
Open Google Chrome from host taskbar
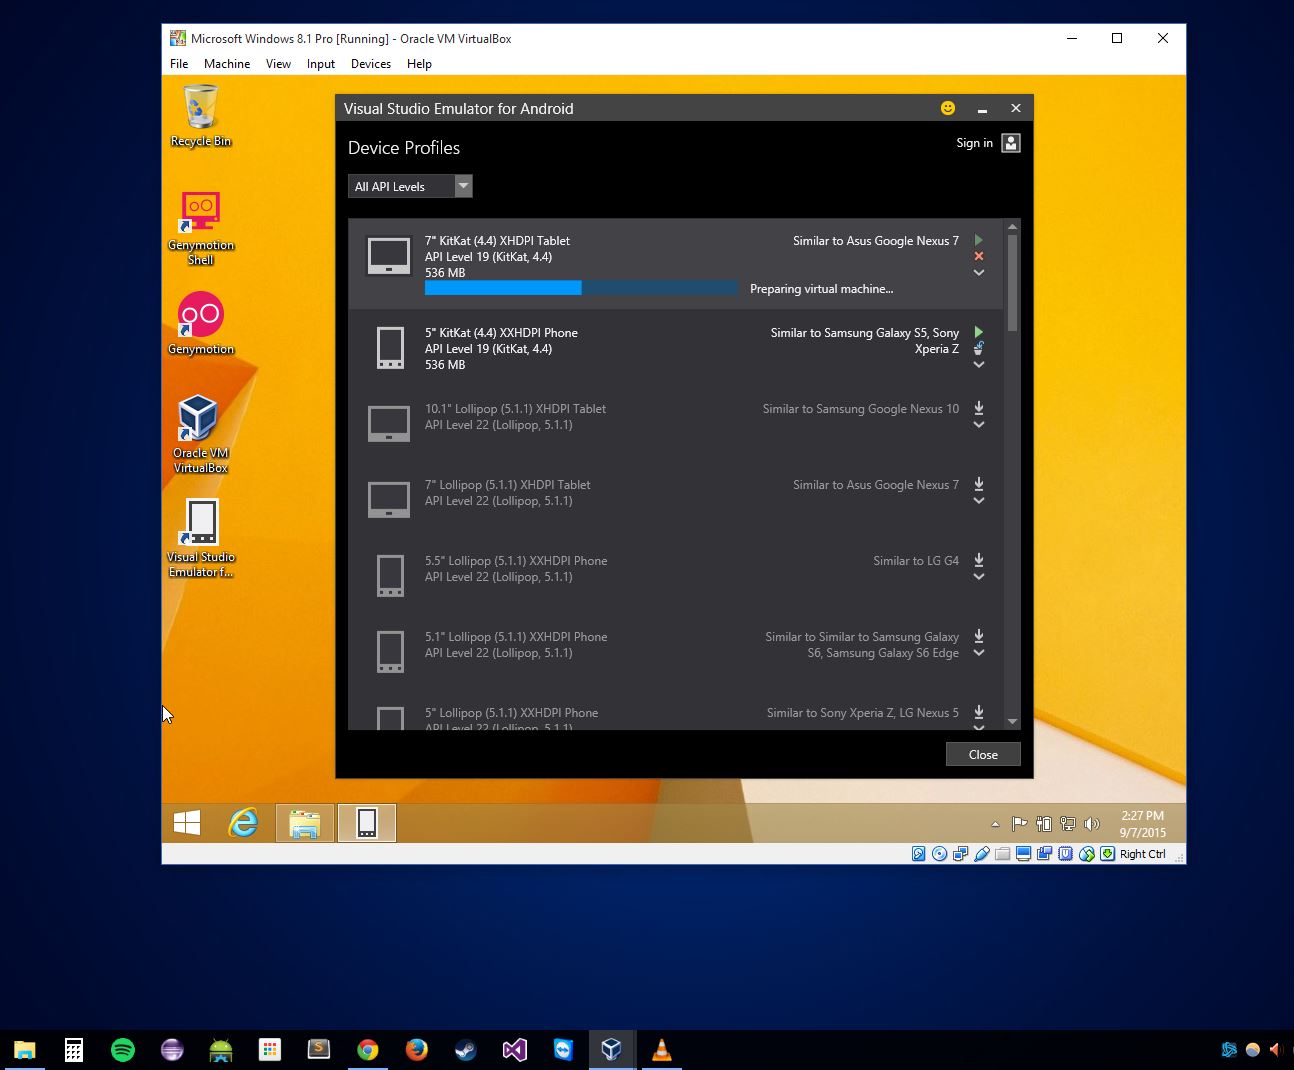tap(368, 1050)
